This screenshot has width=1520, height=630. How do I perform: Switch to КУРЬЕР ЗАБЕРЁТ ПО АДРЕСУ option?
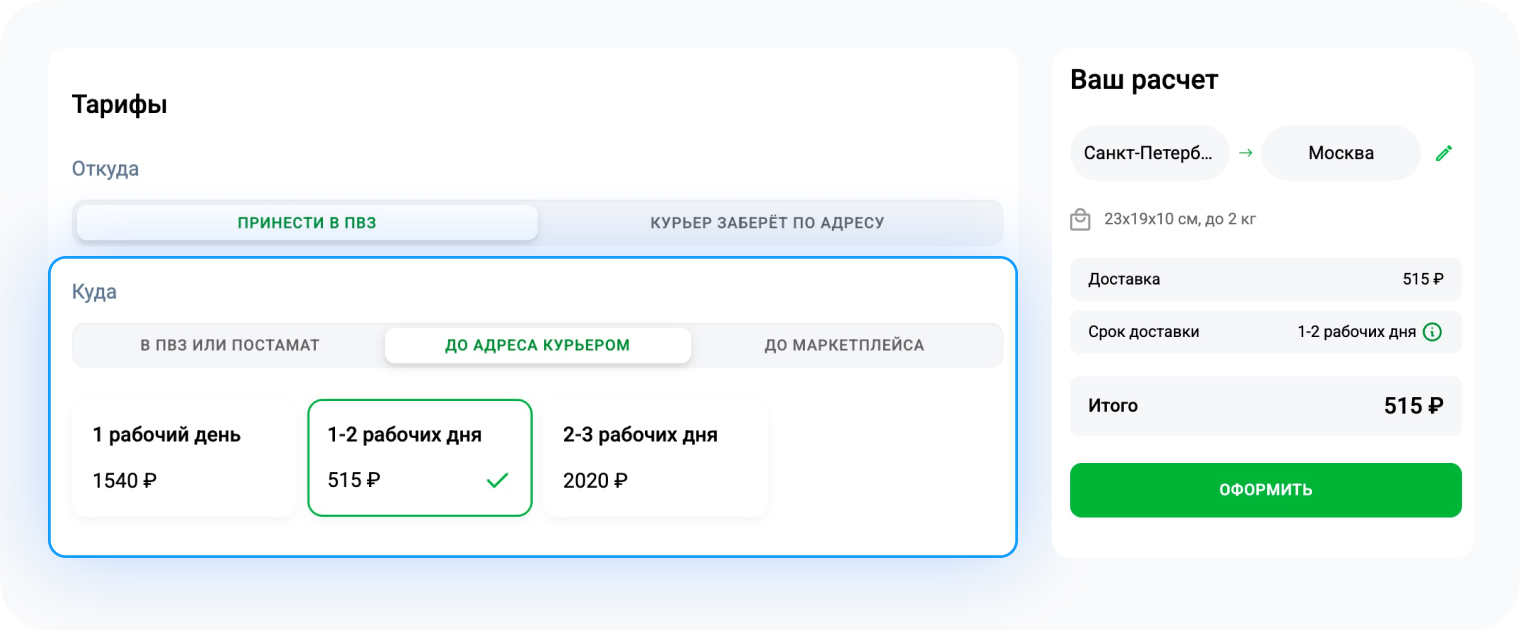[x=768, y=222]
